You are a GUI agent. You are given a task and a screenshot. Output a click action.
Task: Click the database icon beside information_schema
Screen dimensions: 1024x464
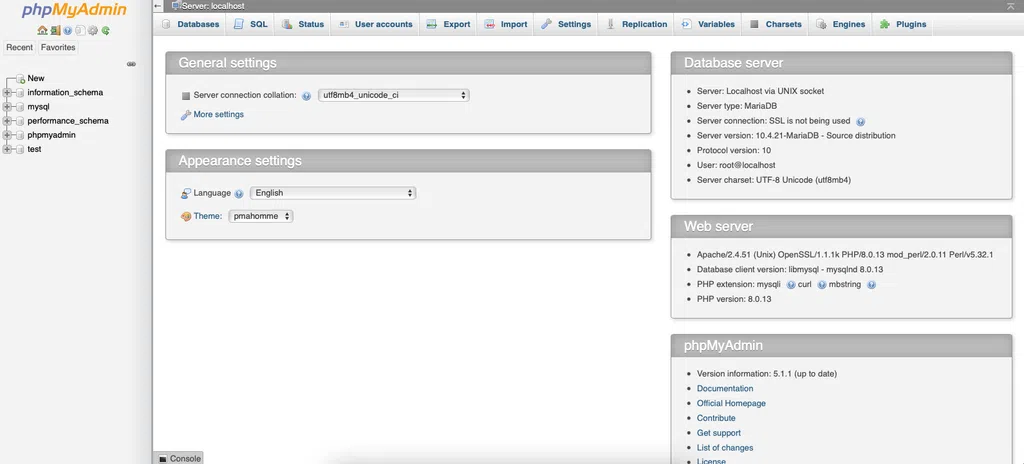pyautogui.click(x=20, y=93)
